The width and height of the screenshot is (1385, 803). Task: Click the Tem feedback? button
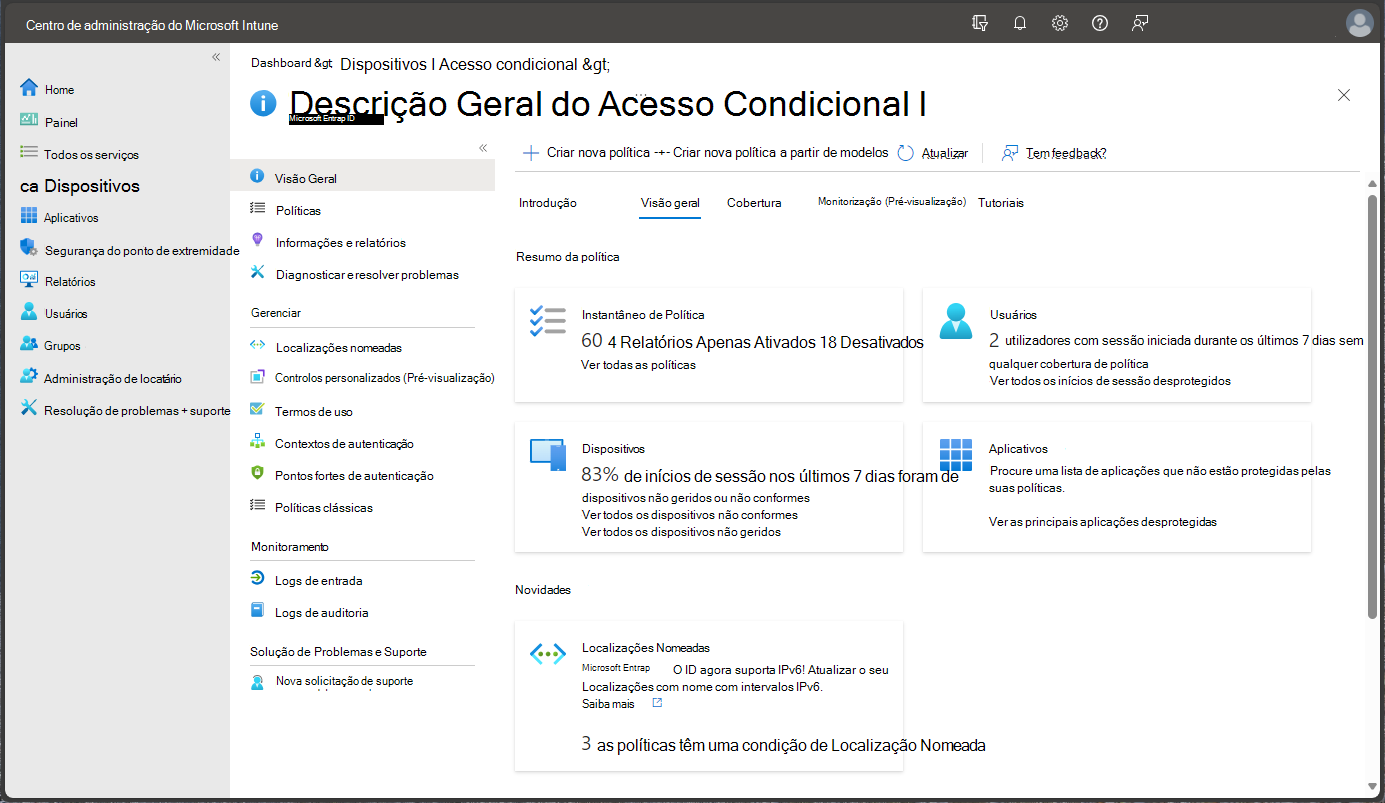pyautogui.click(x=1054, y=153)
